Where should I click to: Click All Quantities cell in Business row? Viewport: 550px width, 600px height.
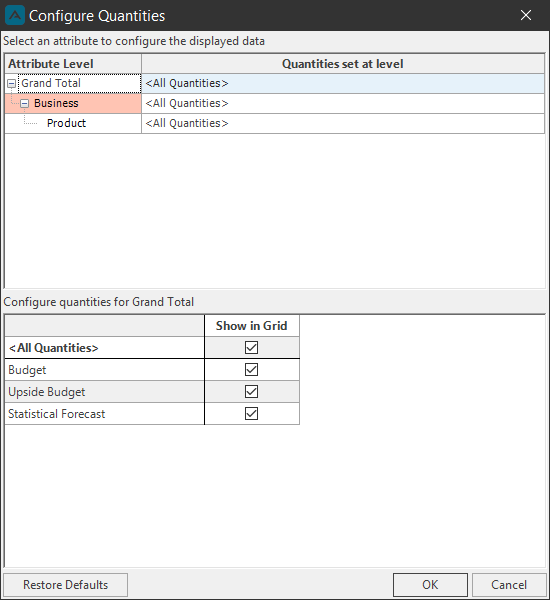coord(343,103)
